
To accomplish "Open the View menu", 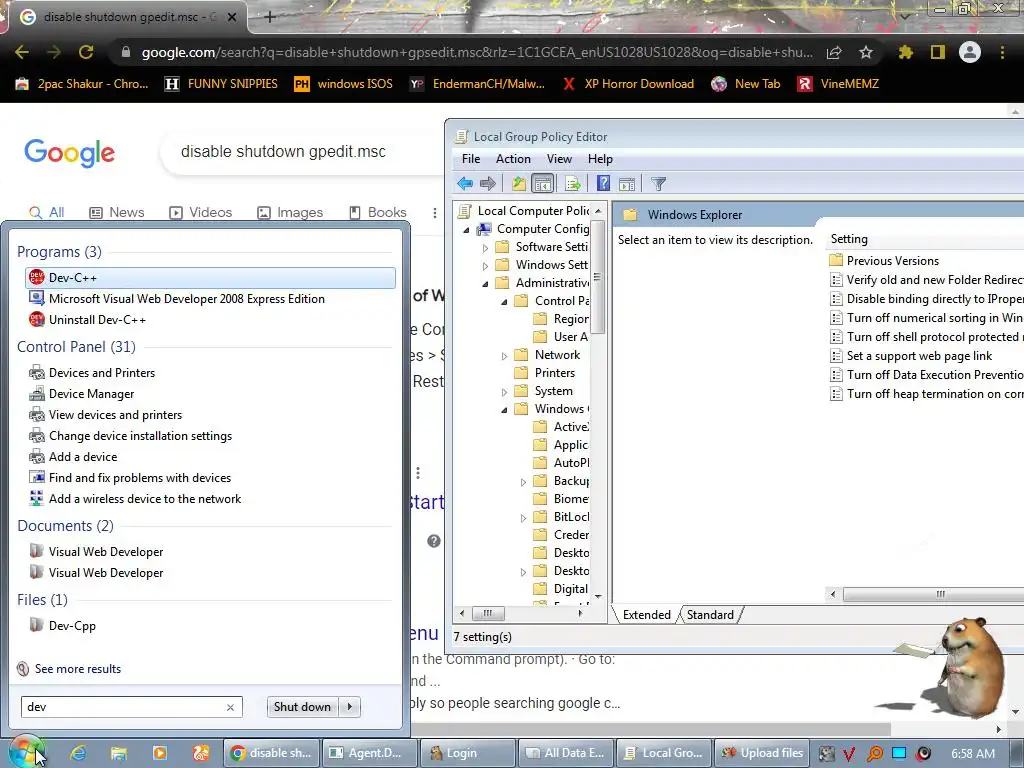I will [559, 159].
